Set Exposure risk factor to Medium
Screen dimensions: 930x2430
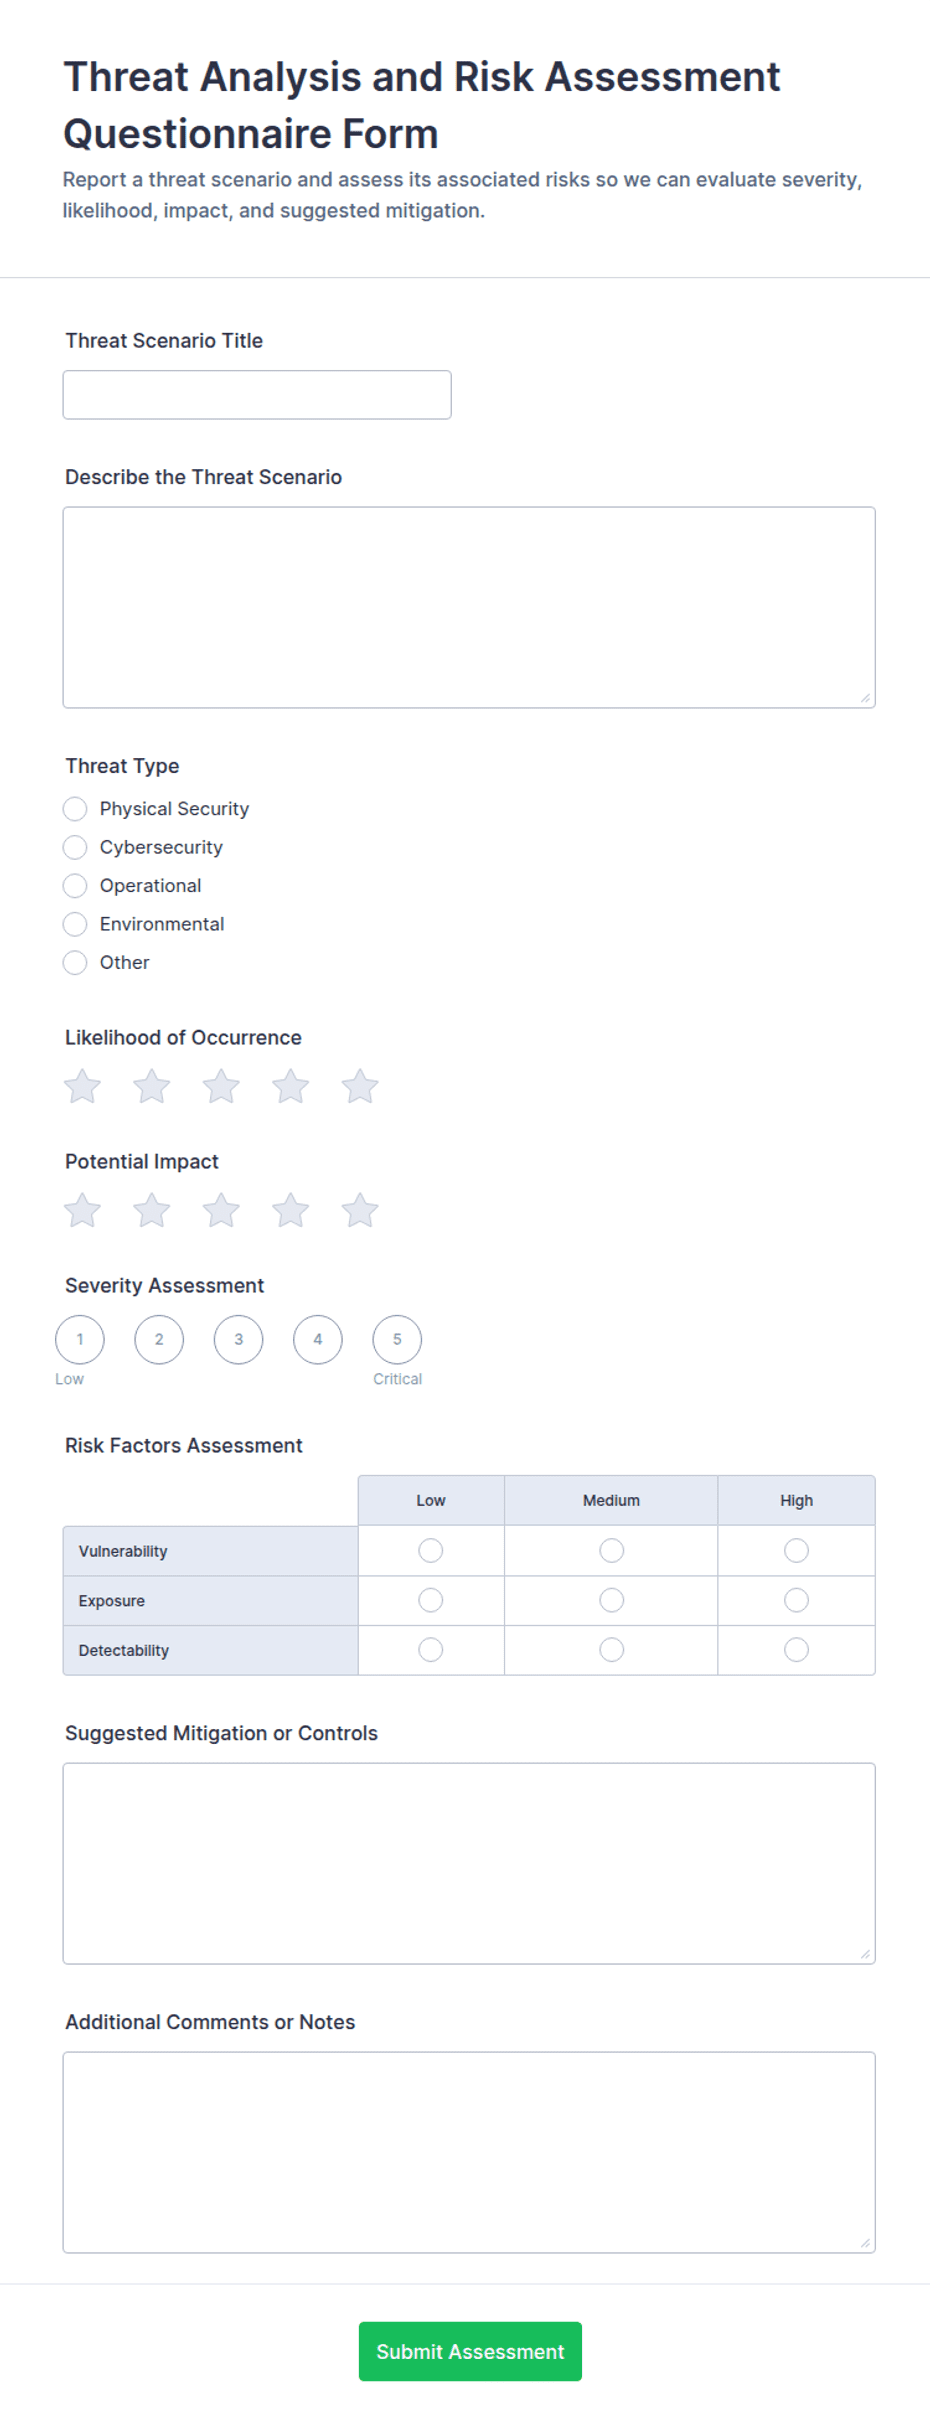point(611,1600)
